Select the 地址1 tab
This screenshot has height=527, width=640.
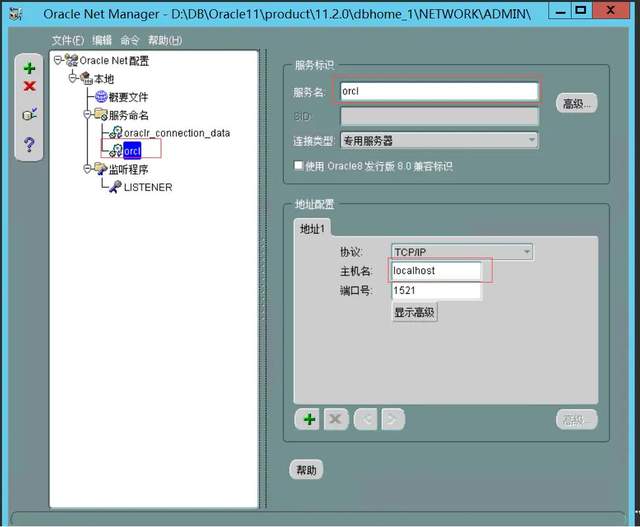[313, 229]
